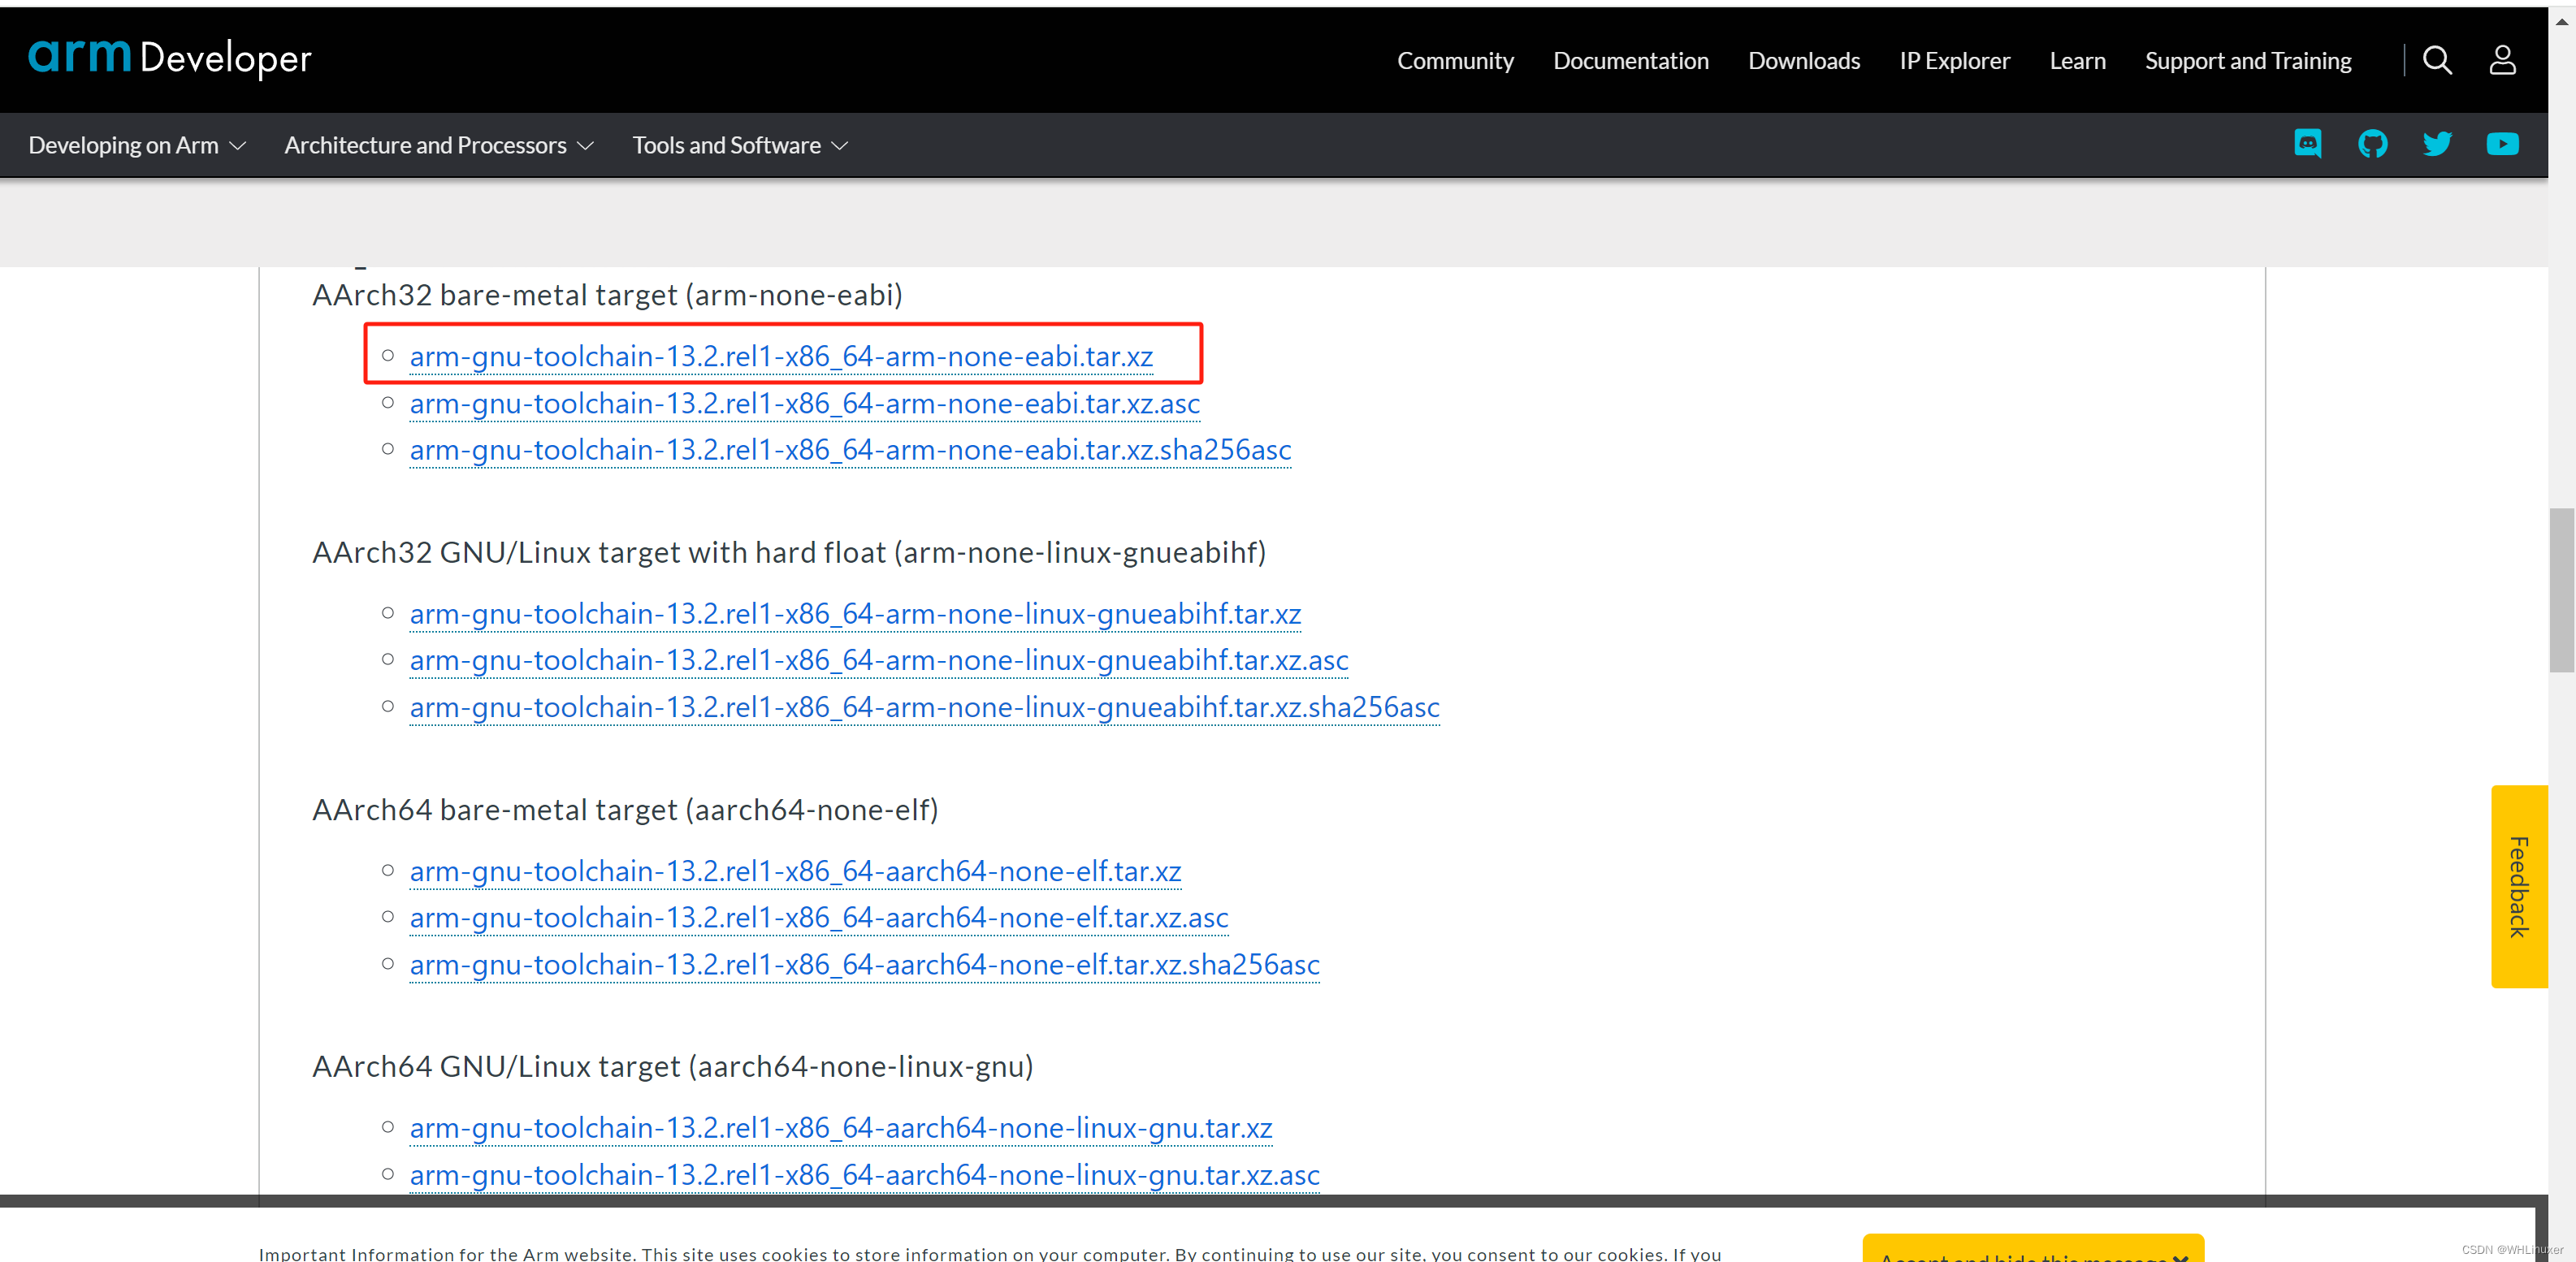Click the vertical page scrollbar thumb
The image size is (2576, 1262).
pyautogui.click(x=2561, y=590)
